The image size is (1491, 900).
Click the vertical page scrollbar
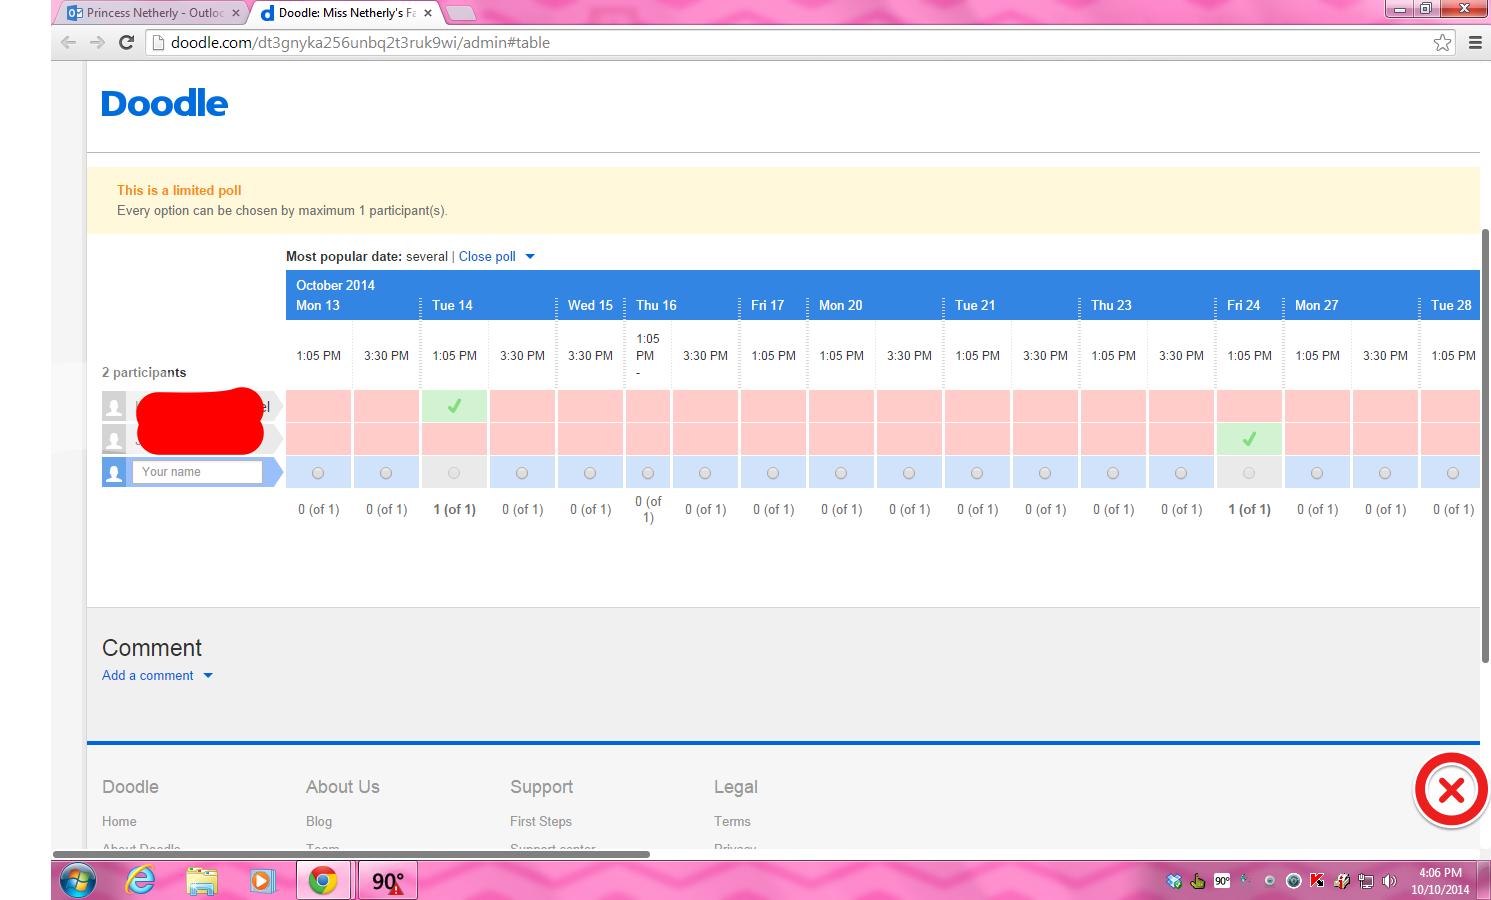(x=1485, y=445)
